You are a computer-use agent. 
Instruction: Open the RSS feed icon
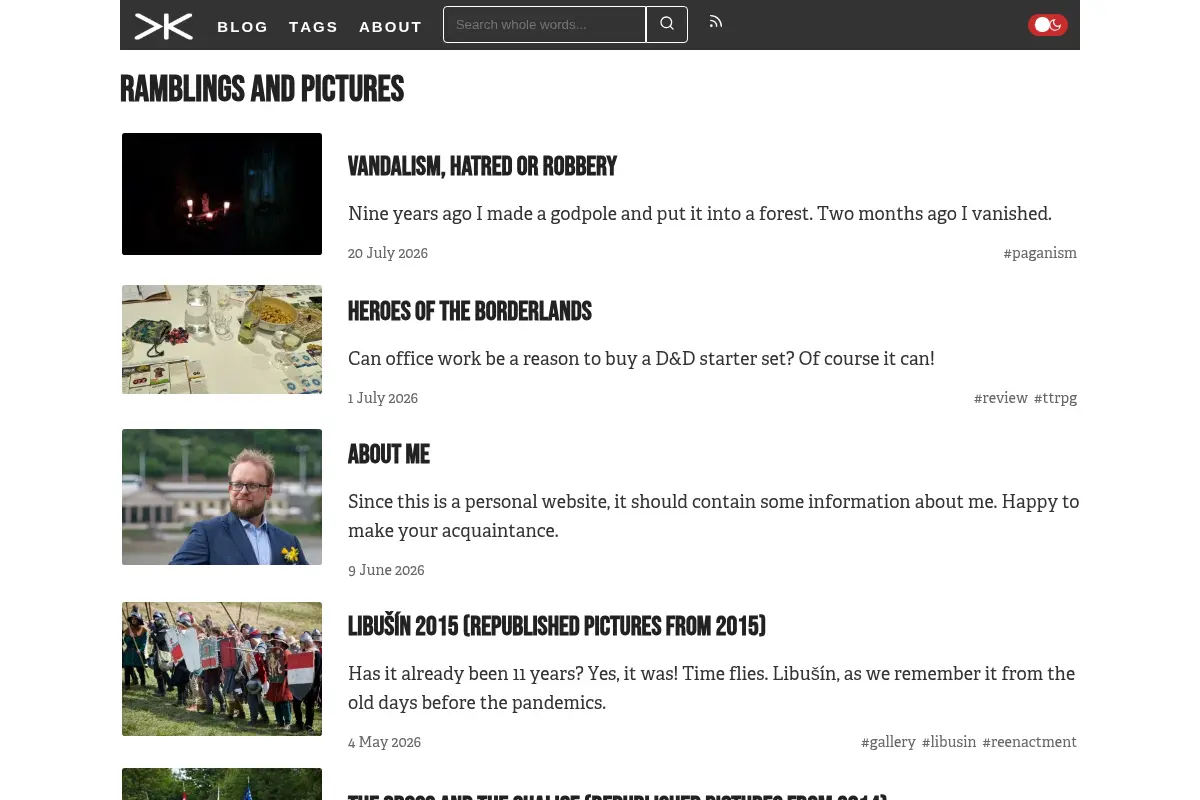(x=716, y=22)
